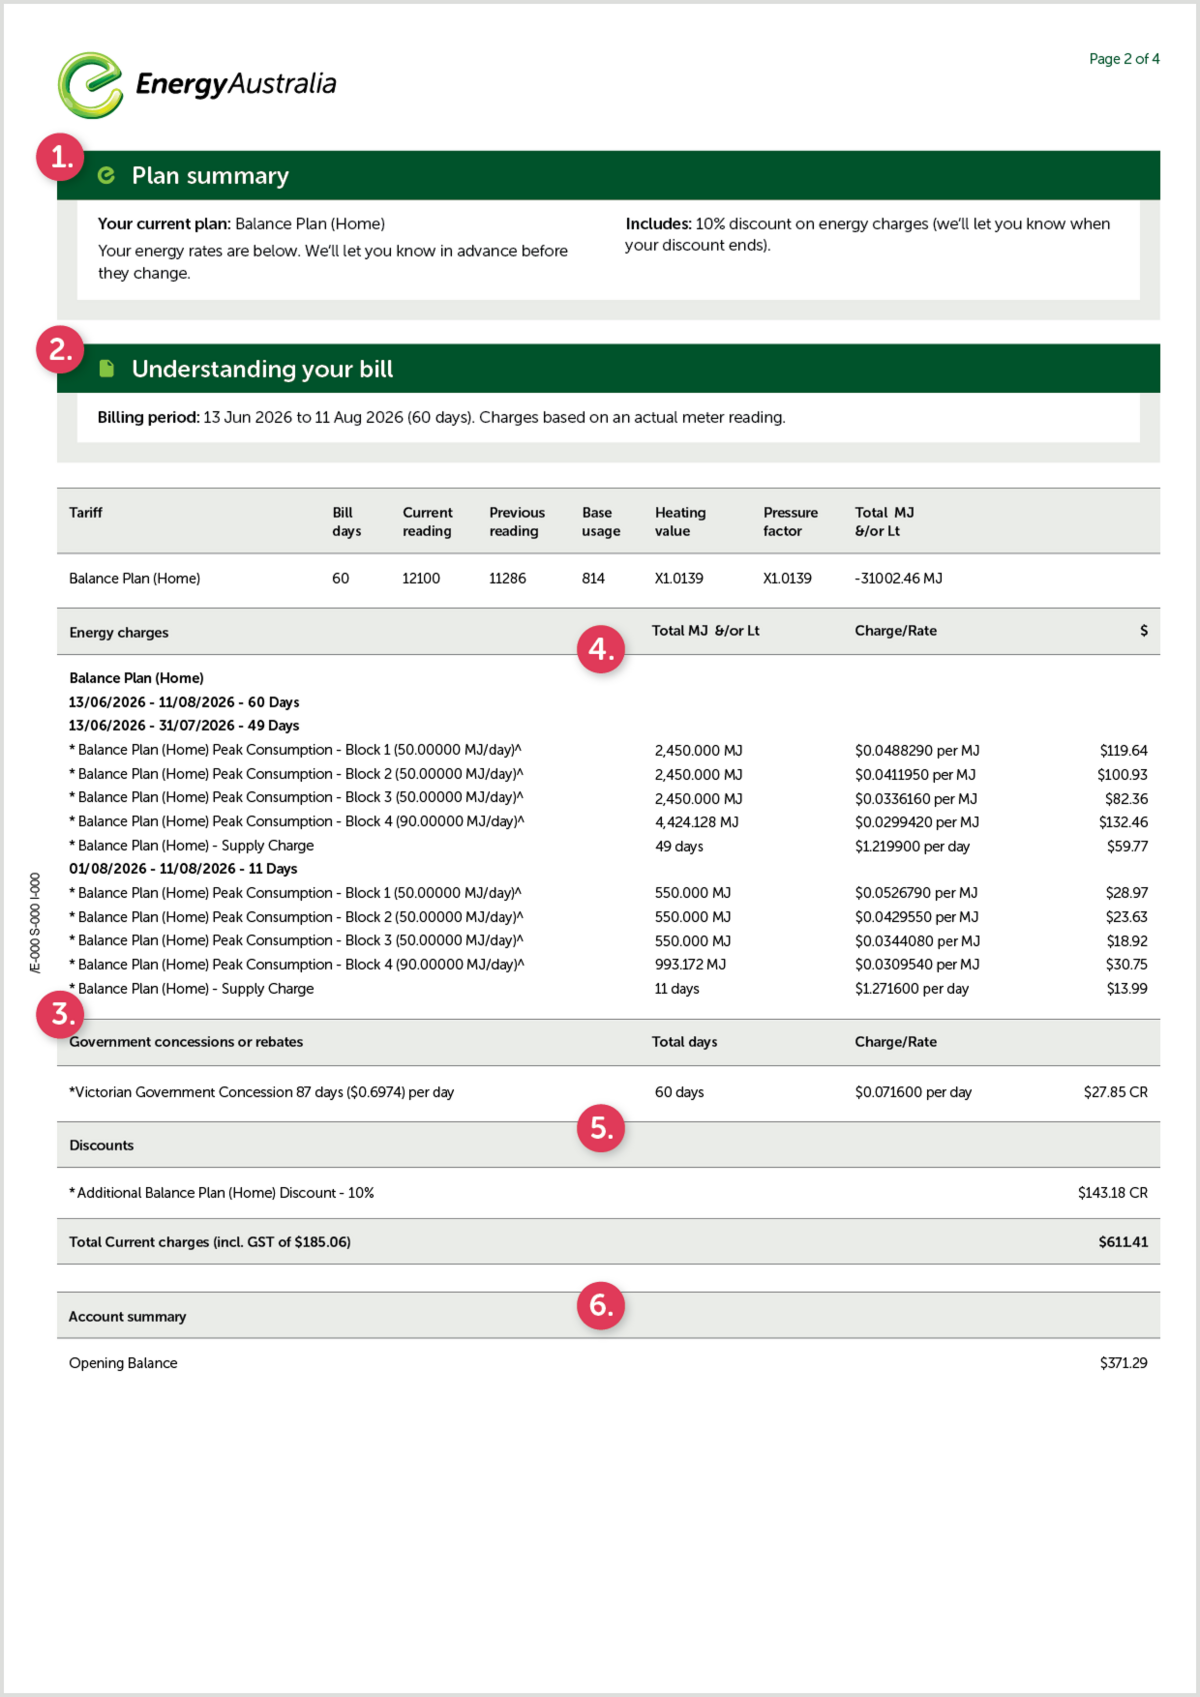This screenshot has height=1697, width=1200.
Task: Click the "Account summary" section heading
Action: pos(127,1316)
